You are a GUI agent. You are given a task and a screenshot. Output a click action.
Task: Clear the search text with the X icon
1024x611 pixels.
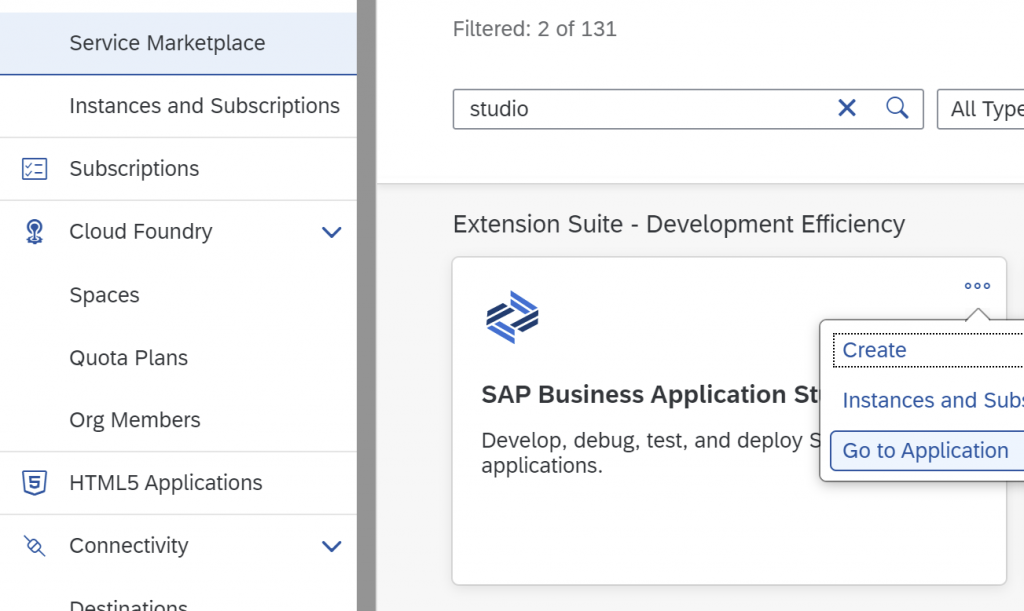coord(847,108)
